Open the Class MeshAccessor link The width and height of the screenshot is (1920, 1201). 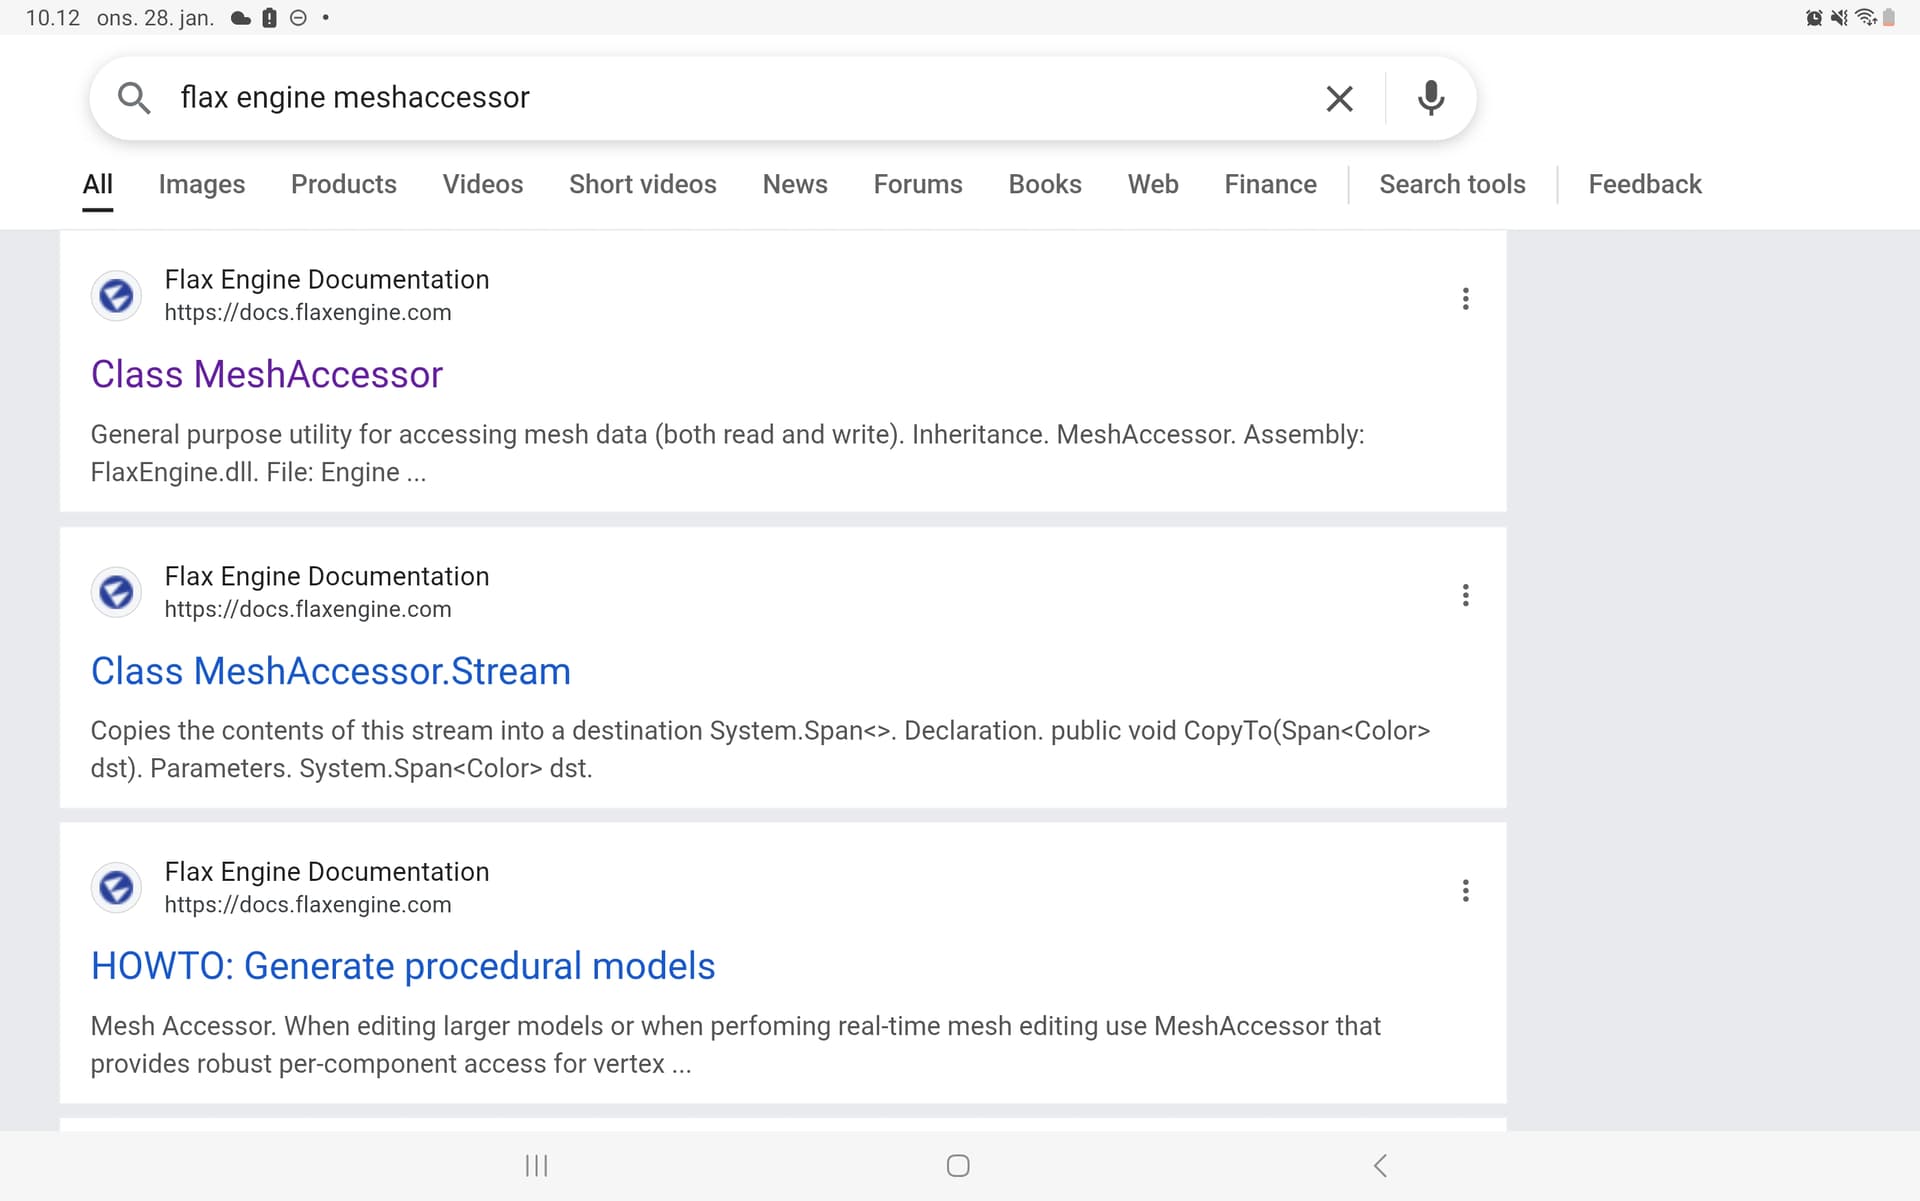(x=266, y=374)
